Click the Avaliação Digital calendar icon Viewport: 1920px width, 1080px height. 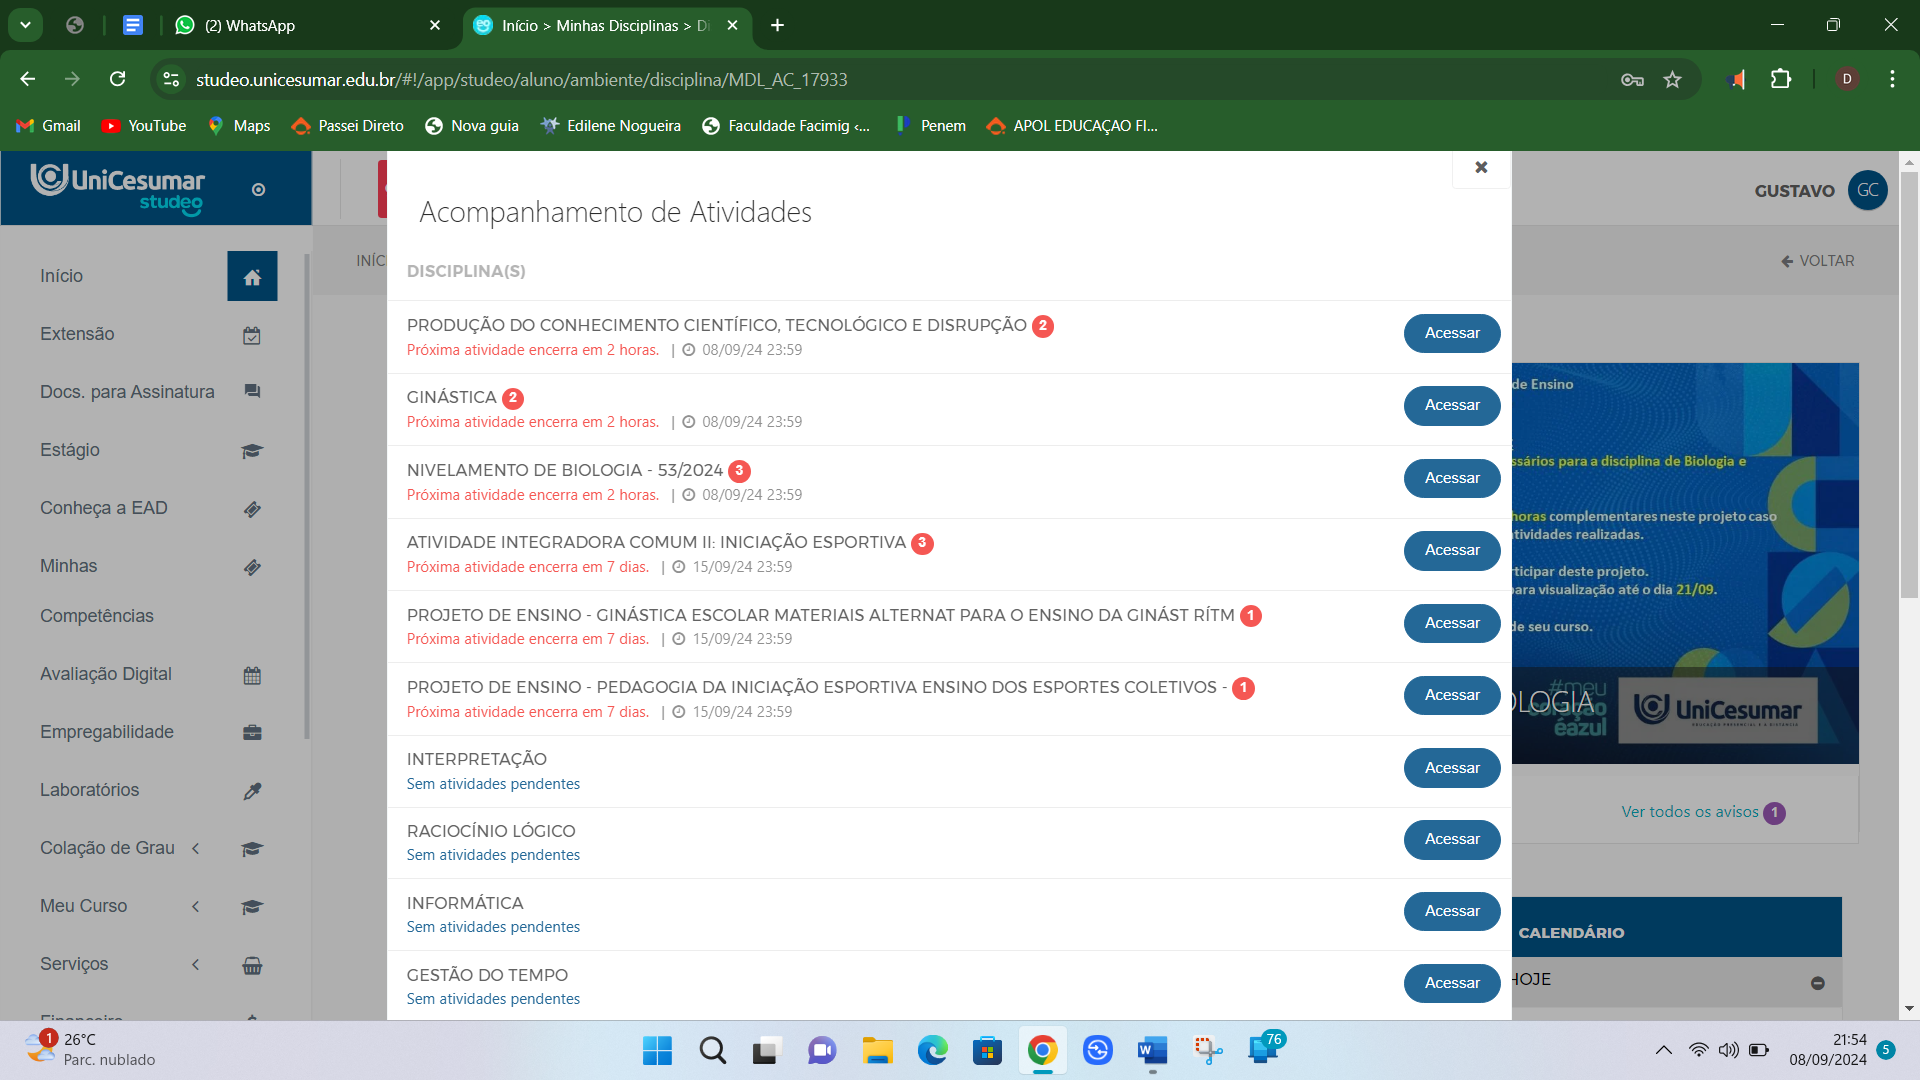pyautogui.click(x=252, y=676)
